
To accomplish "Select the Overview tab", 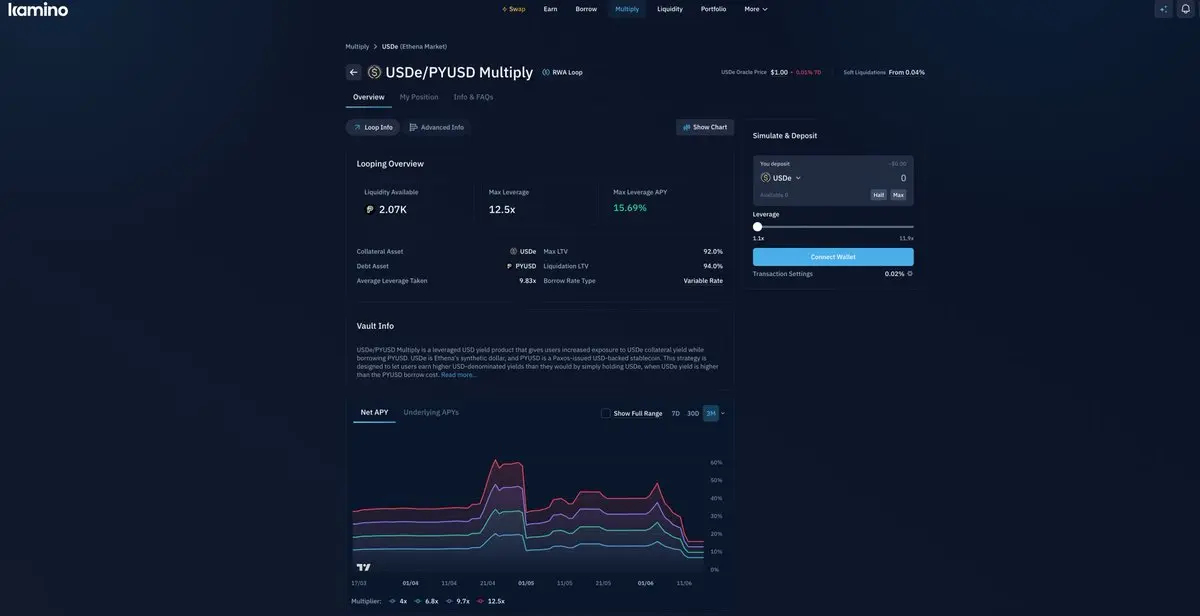I will pos(369,97).
